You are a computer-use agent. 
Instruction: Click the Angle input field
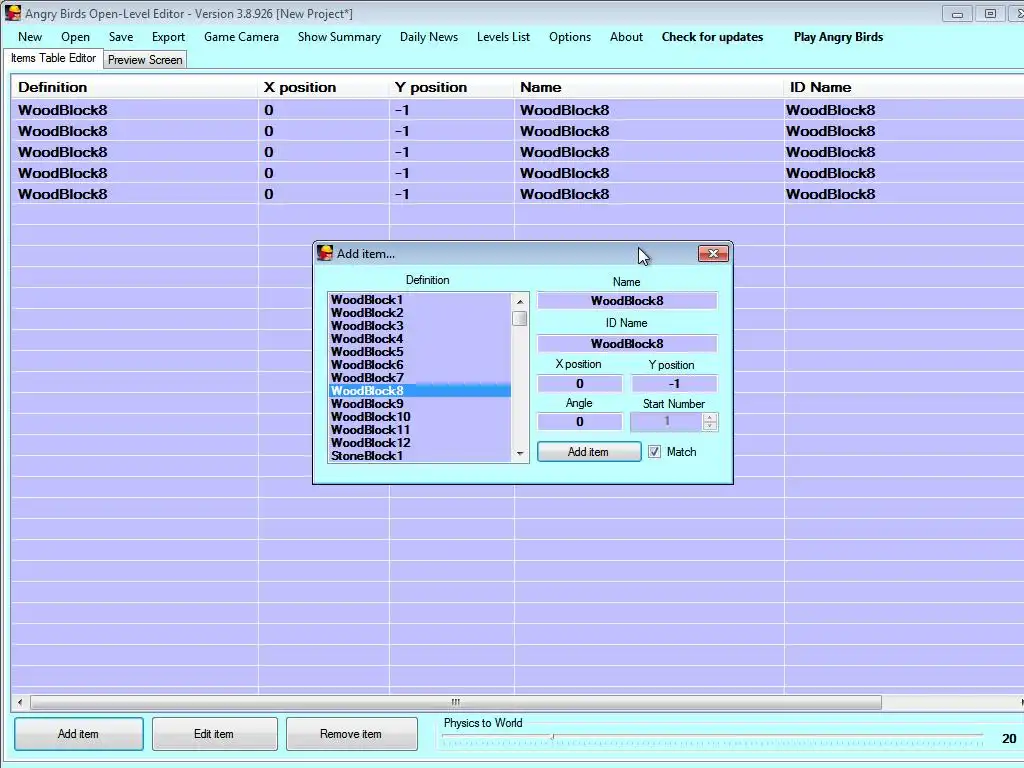tap(580, 421)
